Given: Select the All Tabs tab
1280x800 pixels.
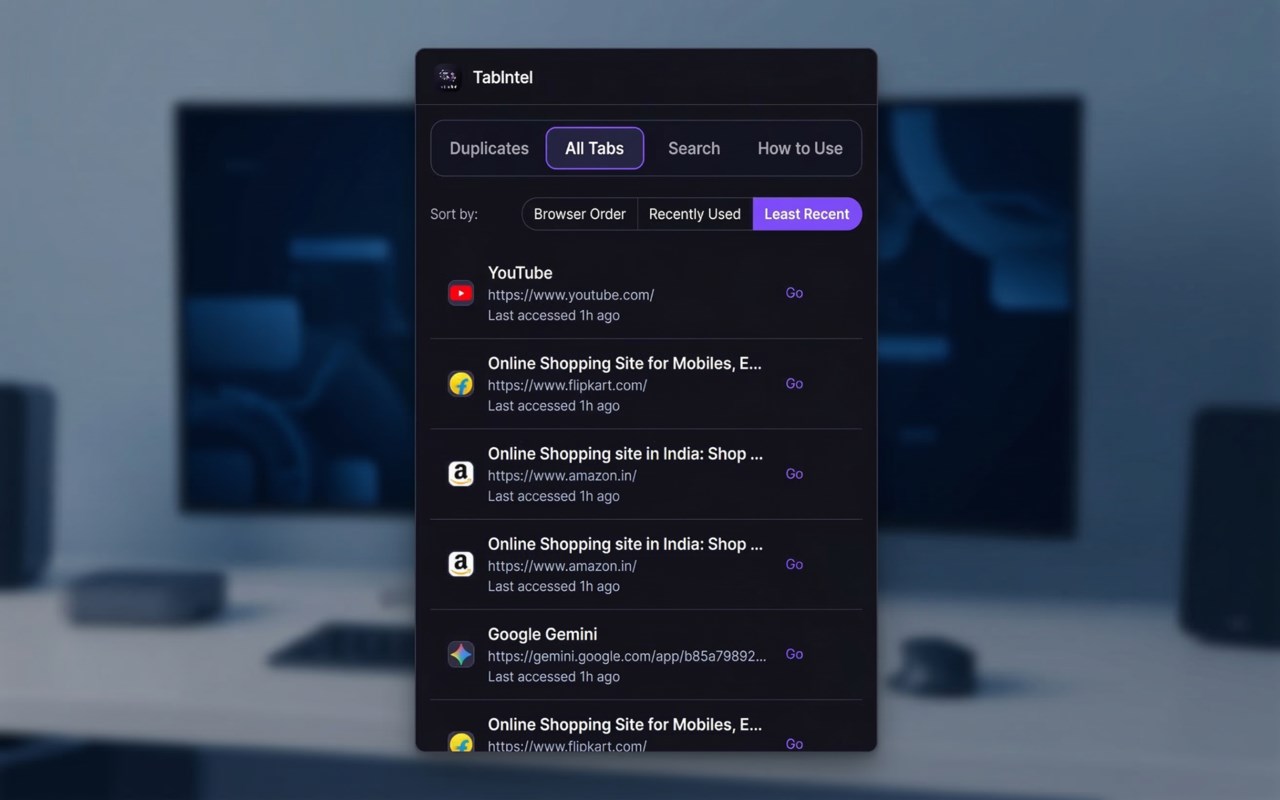Looking at the screenshot, I should click(x=594, y=148).
